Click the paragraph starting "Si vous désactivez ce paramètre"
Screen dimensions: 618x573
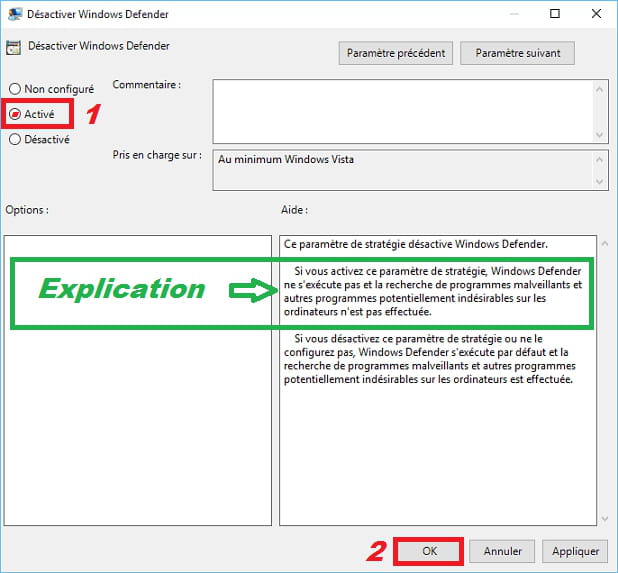[430, 359]
